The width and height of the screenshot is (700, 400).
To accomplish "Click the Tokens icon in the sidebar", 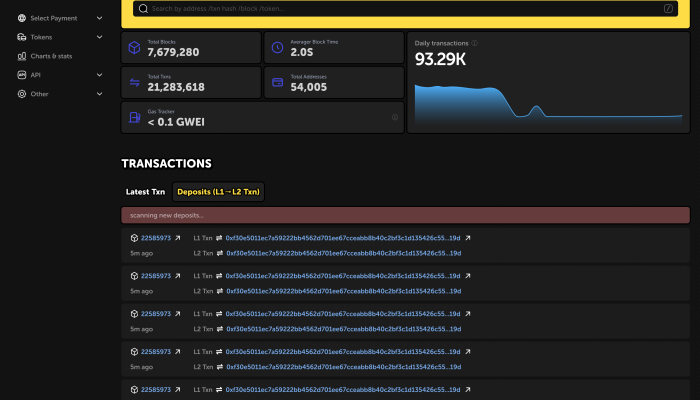I will tap(21, 37).
